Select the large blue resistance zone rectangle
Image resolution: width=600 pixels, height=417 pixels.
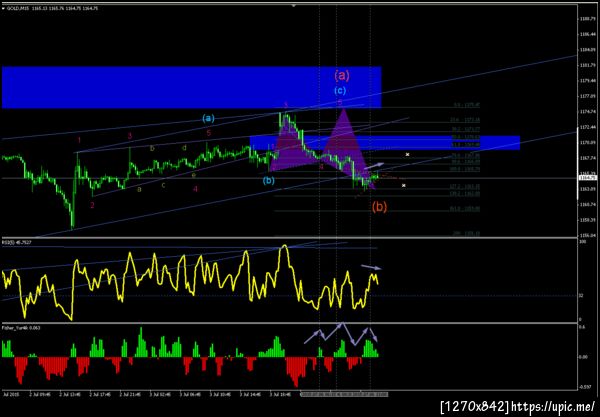click(191, 87)
